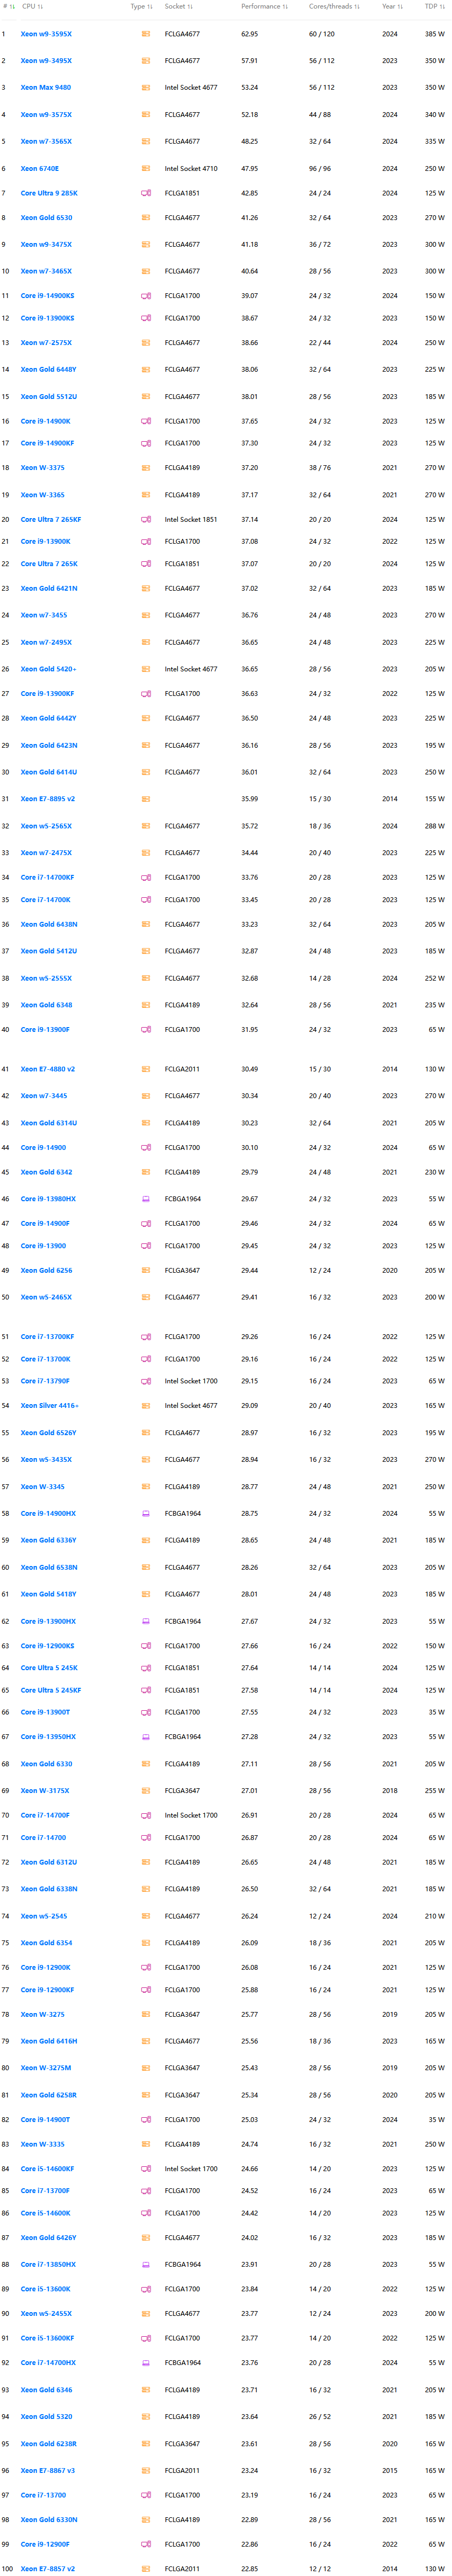Click performance score 62.95 for Xeon w9-3595X
Viewport: 452px width, 2576px height.
click(x=249, y=34)
